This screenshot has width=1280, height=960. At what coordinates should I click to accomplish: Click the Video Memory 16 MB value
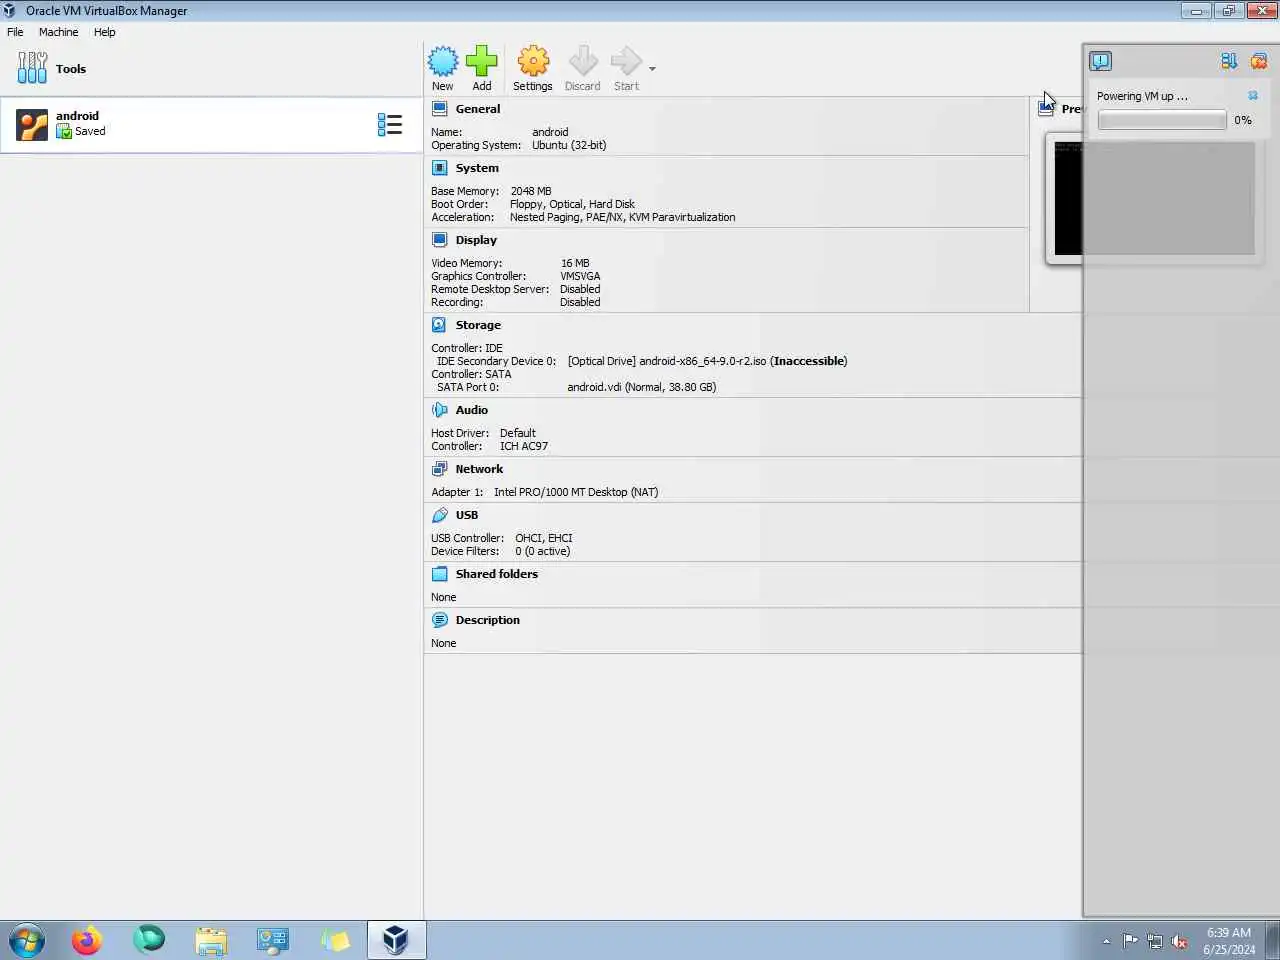(x=575, y=263)
